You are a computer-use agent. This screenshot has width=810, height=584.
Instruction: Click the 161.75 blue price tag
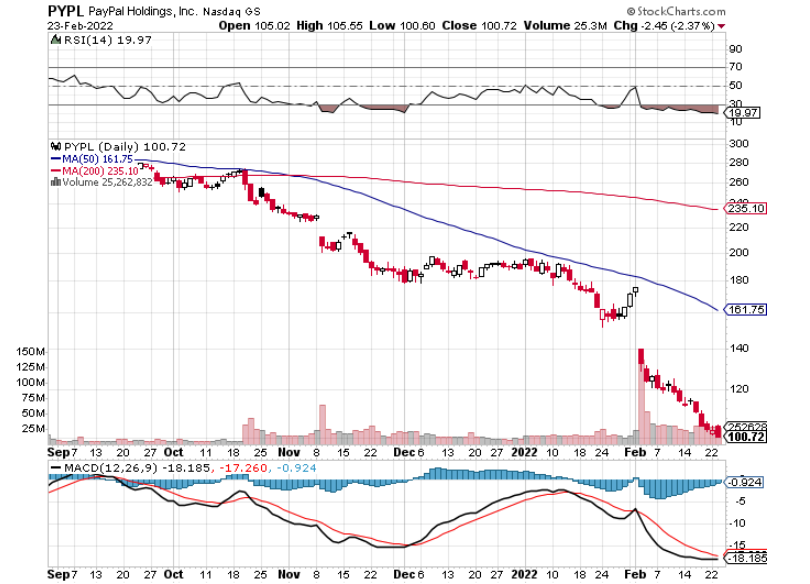tap(746, 310)
